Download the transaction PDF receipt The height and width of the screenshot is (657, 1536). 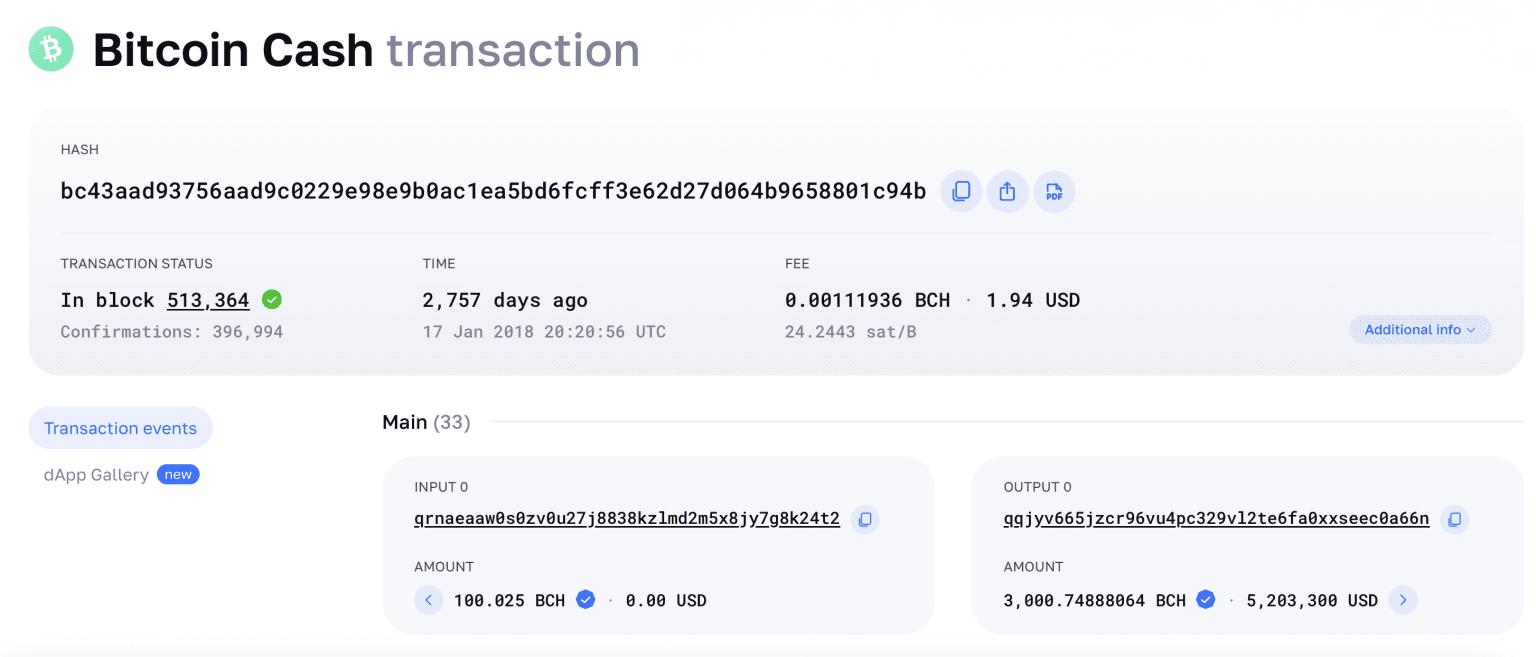(x=1054, y=191)
